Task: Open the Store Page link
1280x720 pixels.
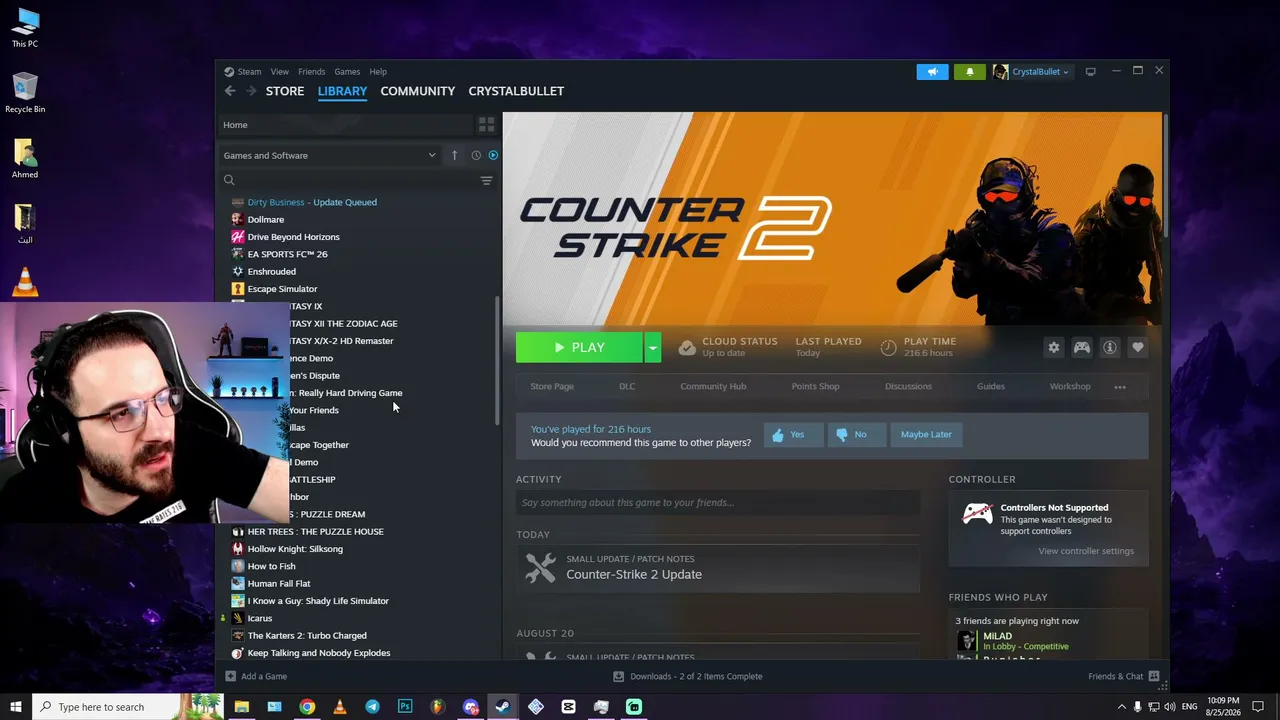Action: [552, 387]
